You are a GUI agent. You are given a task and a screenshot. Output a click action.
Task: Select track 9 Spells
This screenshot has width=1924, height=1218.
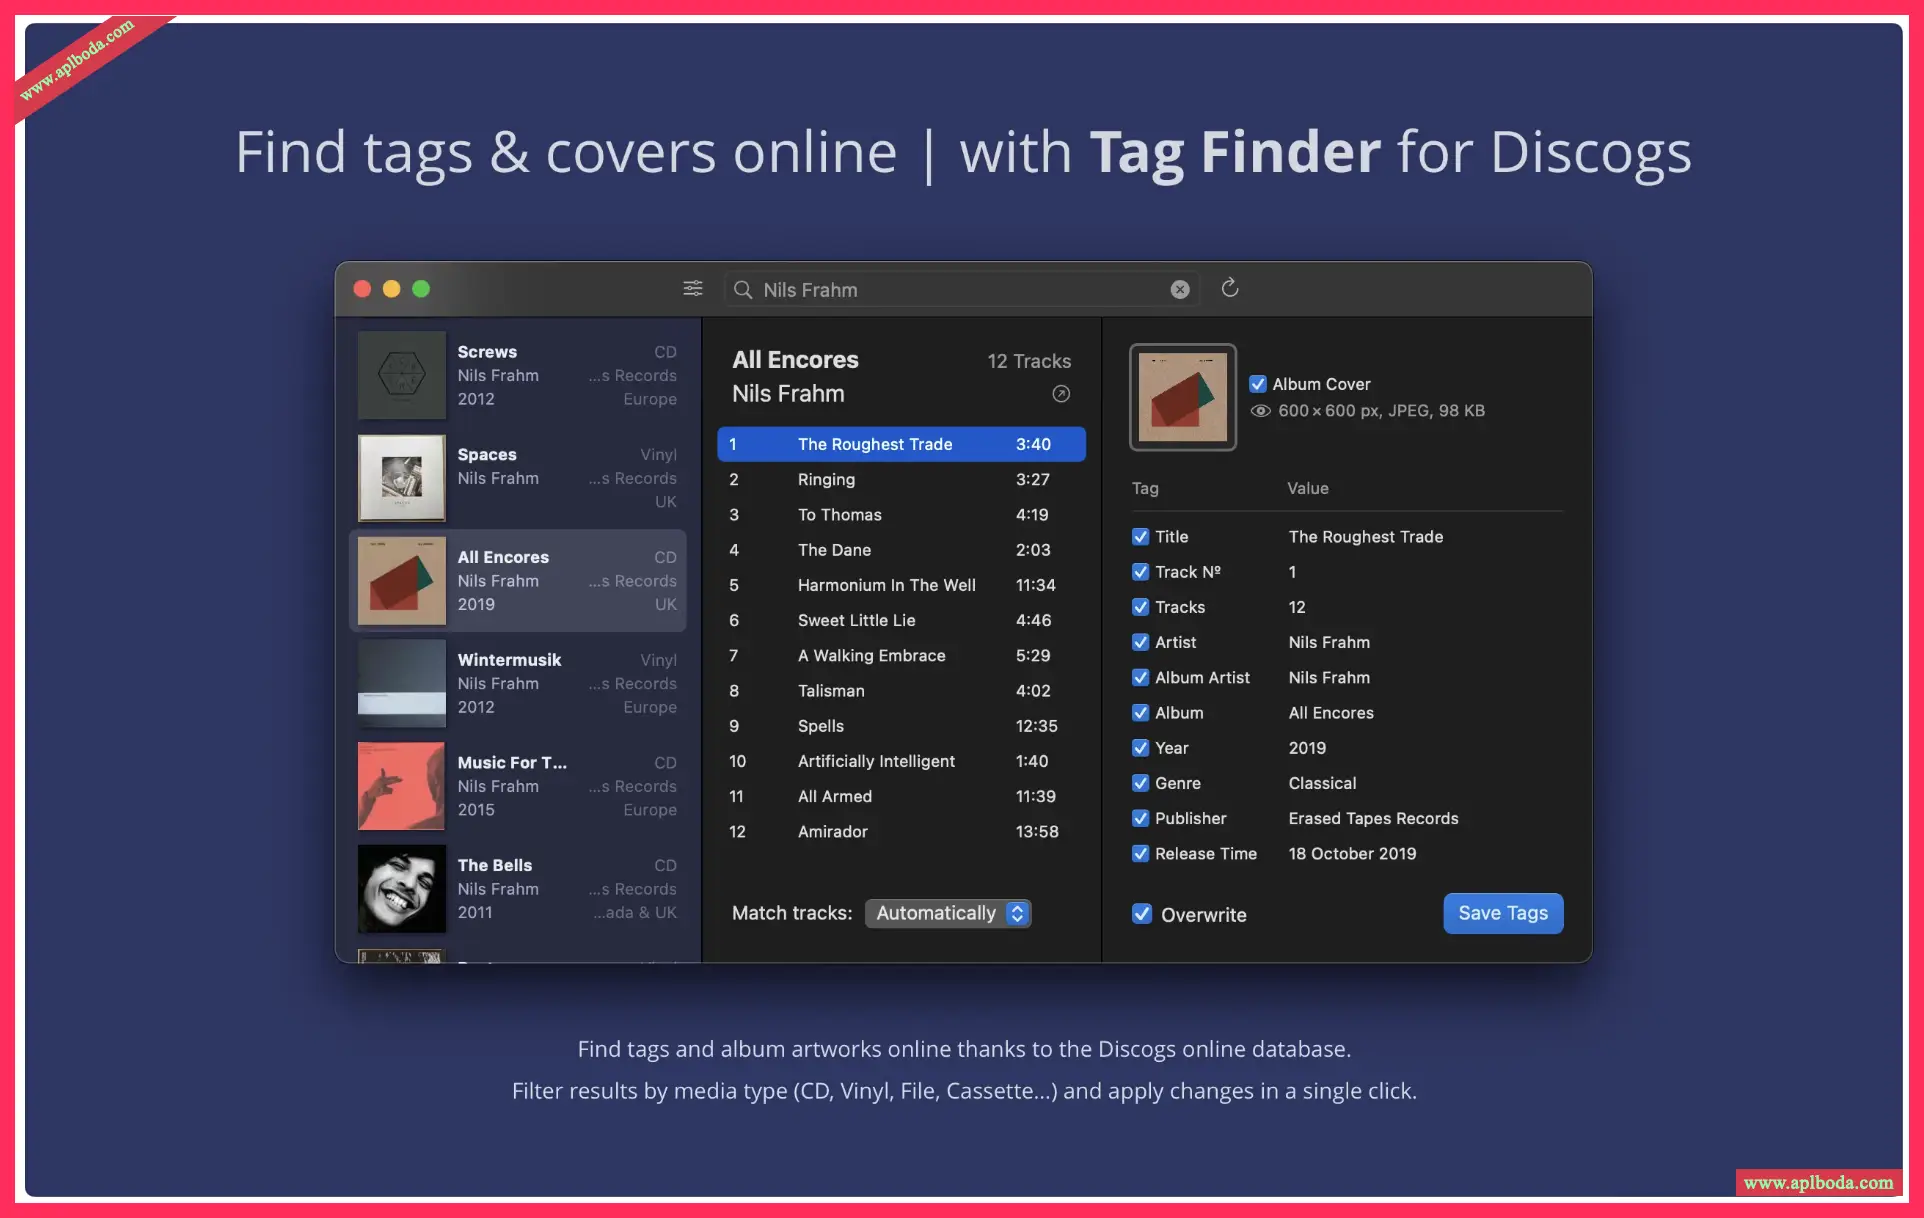click(x=821, y=726)
